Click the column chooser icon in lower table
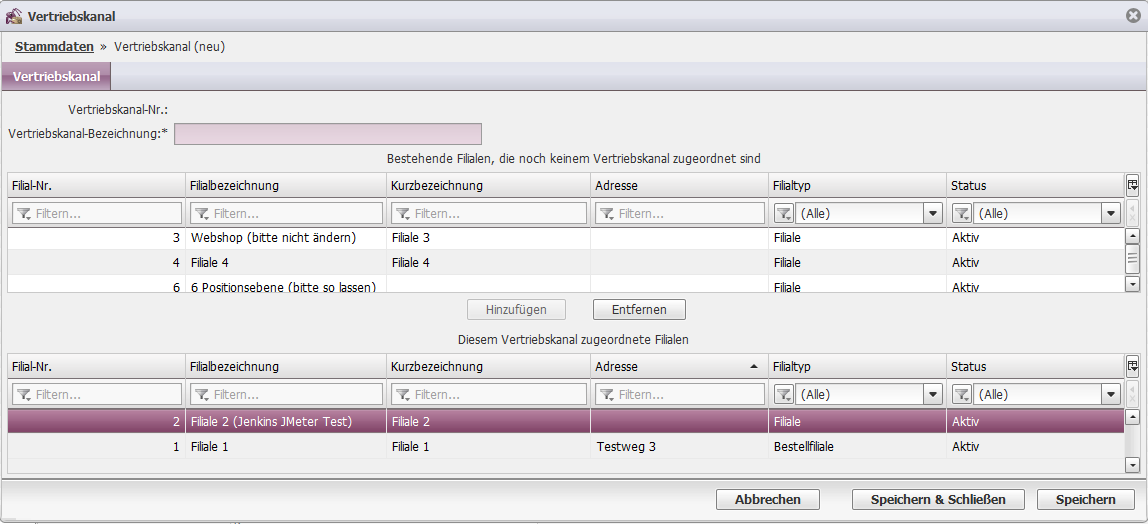Viewport: 1148px width, 524px height. (1132, 366)
